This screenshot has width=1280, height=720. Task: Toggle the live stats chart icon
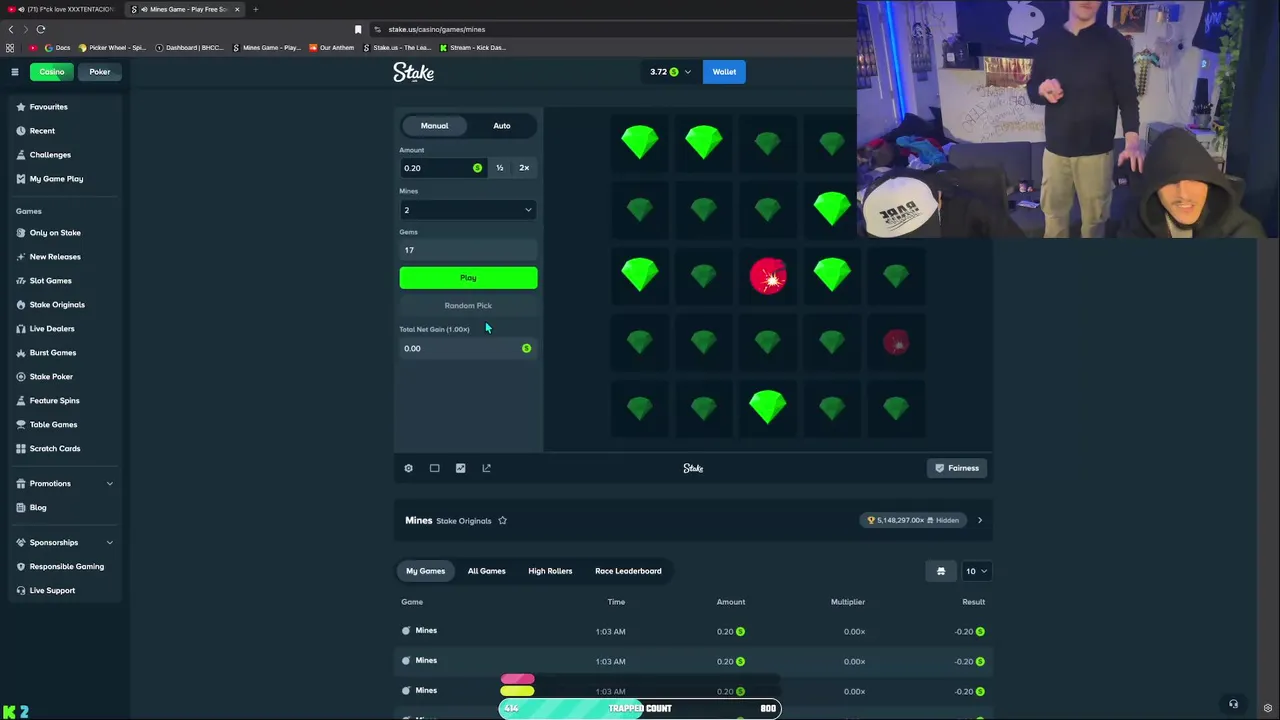point(460,468)
